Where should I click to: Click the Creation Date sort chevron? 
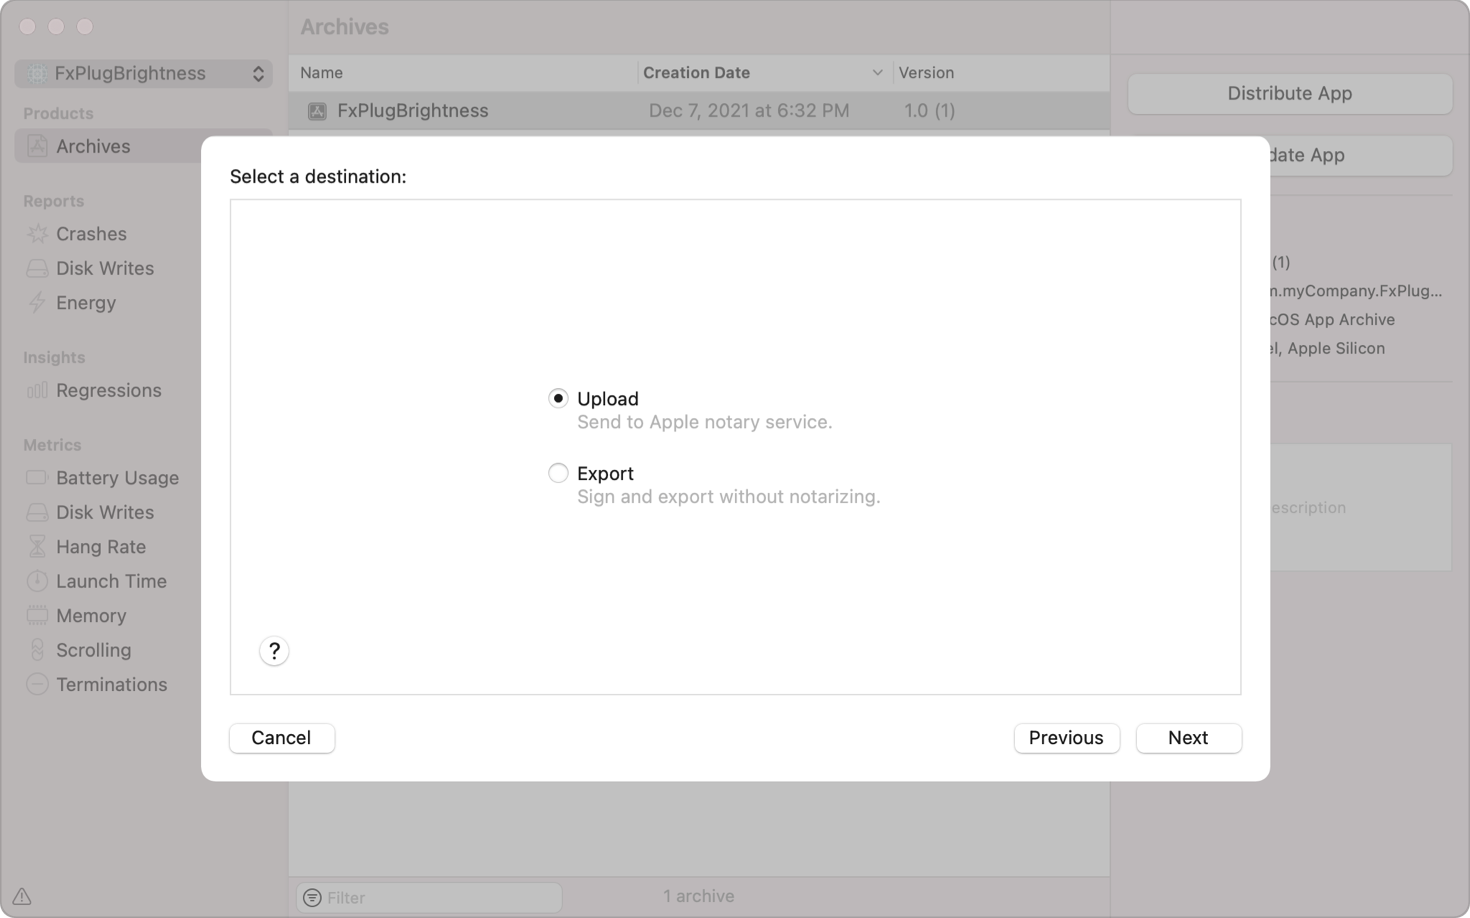[877, 73]
